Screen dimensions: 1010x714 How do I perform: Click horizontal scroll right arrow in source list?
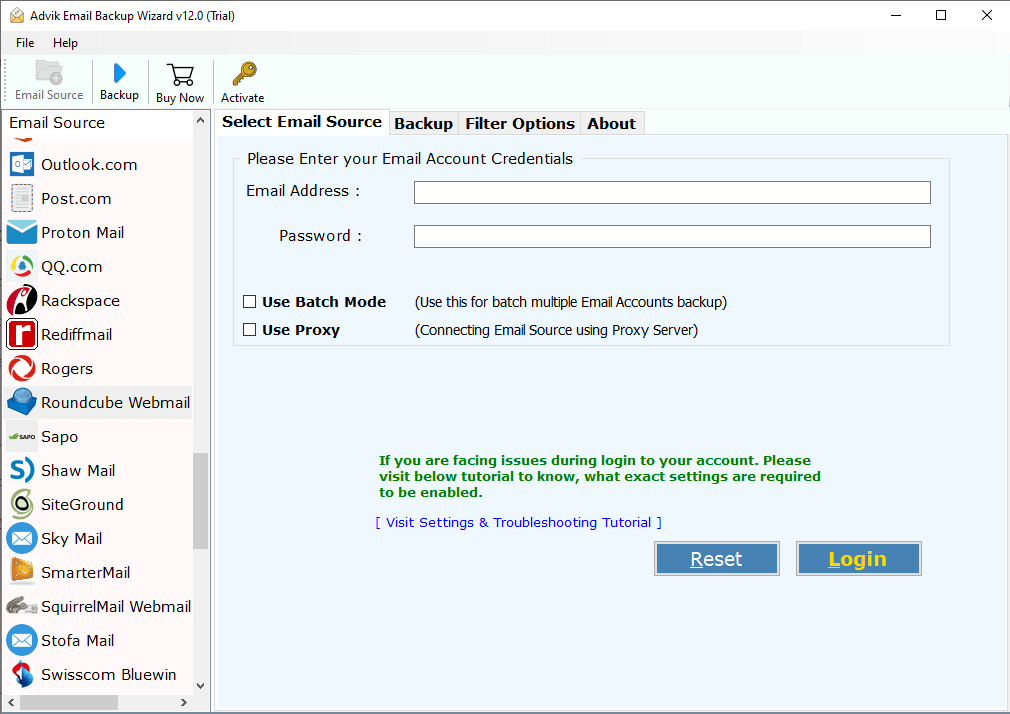(184, 702)
